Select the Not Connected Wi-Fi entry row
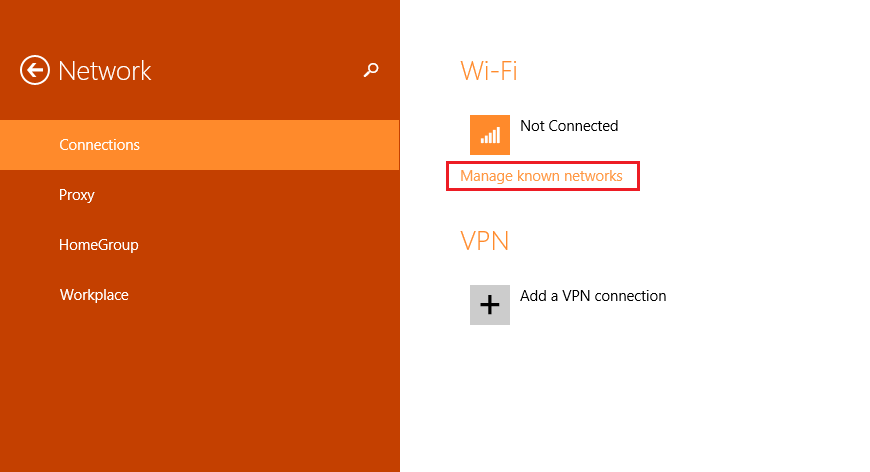Image resolution: width=870 pixels, height=472 pixels. coord(544,135)
